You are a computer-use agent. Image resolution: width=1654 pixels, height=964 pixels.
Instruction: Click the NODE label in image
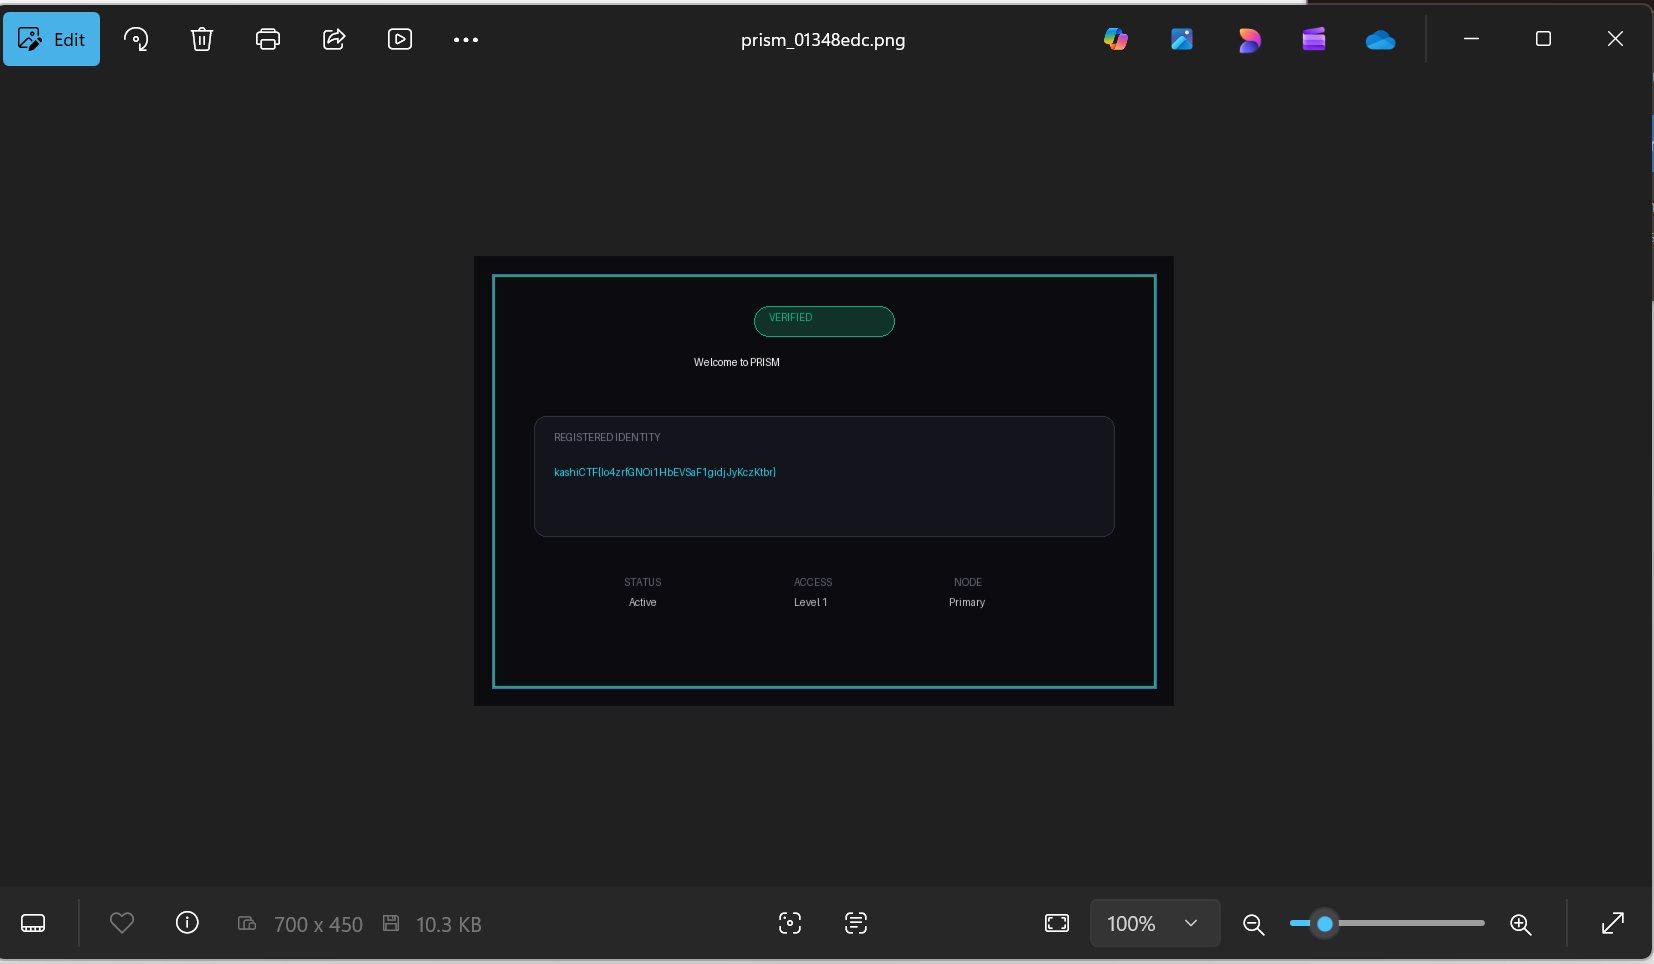click(x=968, y=582)
